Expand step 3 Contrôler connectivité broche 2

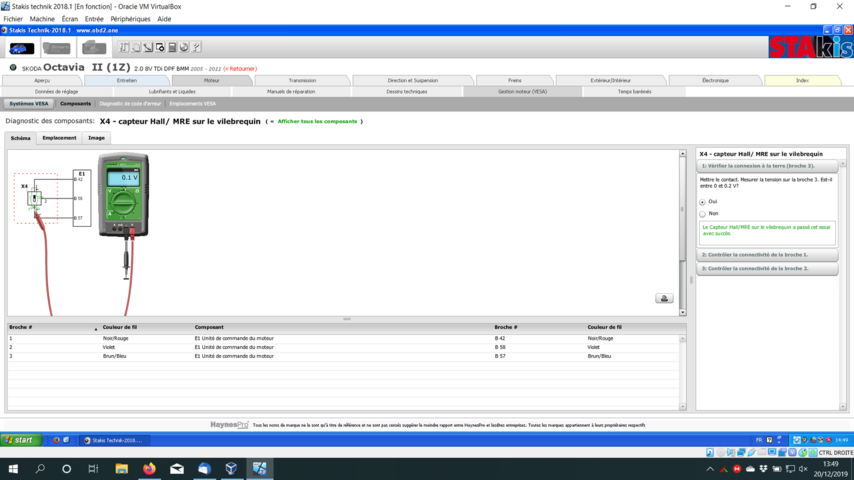pos(767,269)
